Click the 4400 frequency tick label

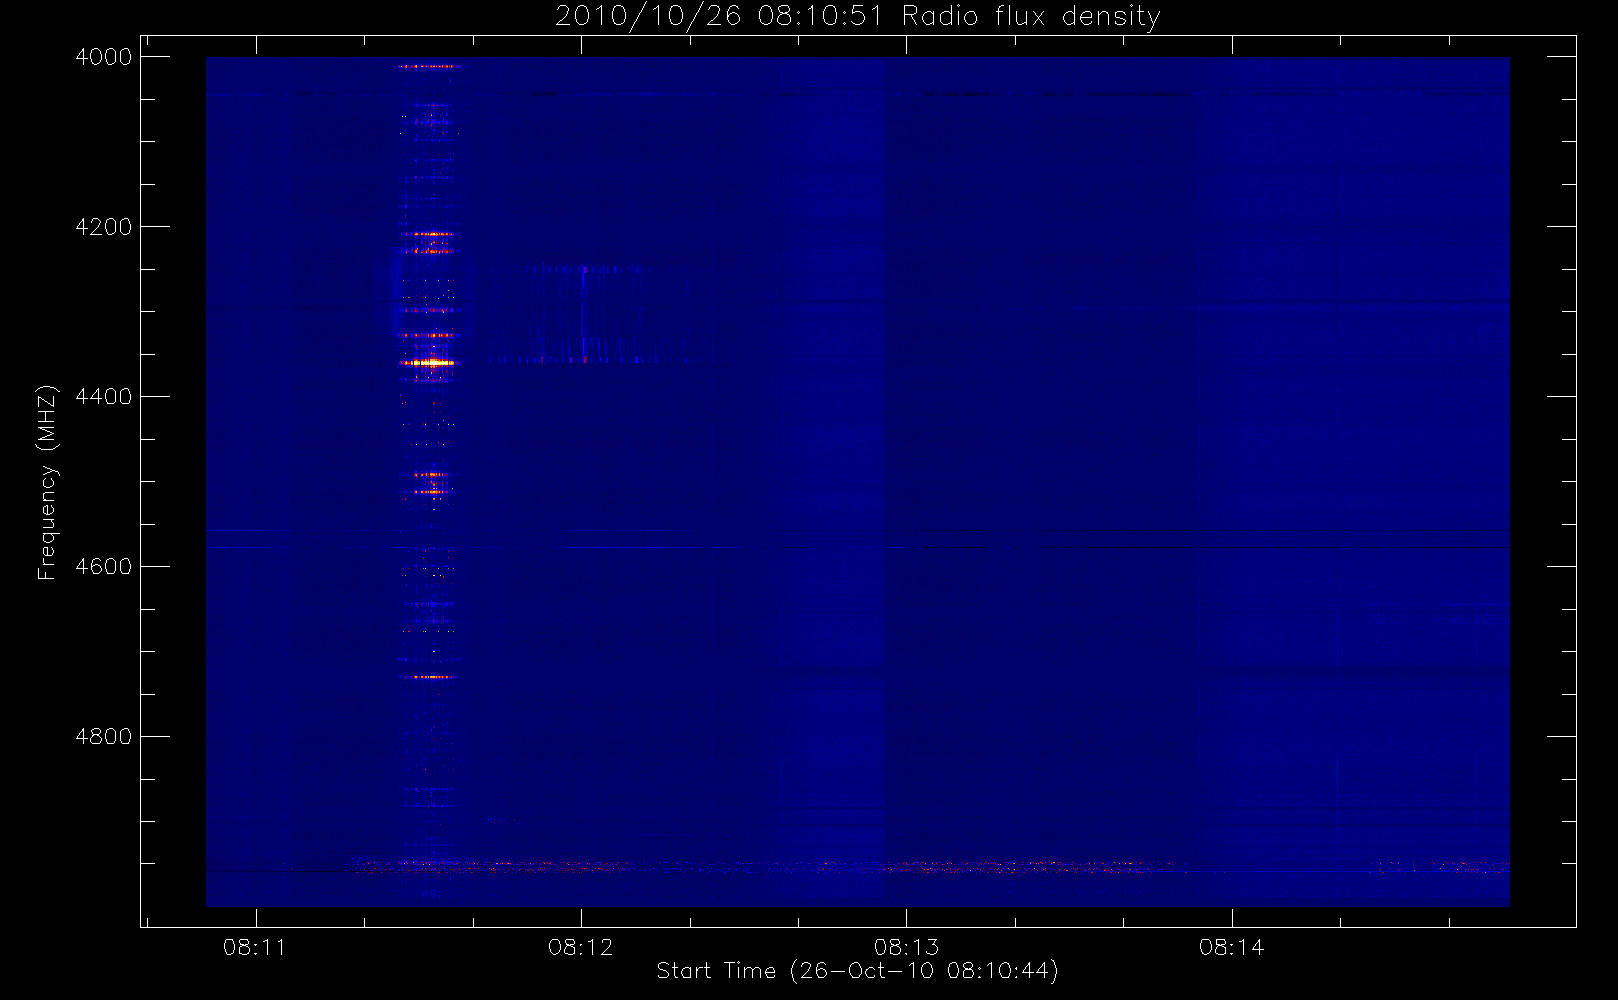tap(104, 397)
